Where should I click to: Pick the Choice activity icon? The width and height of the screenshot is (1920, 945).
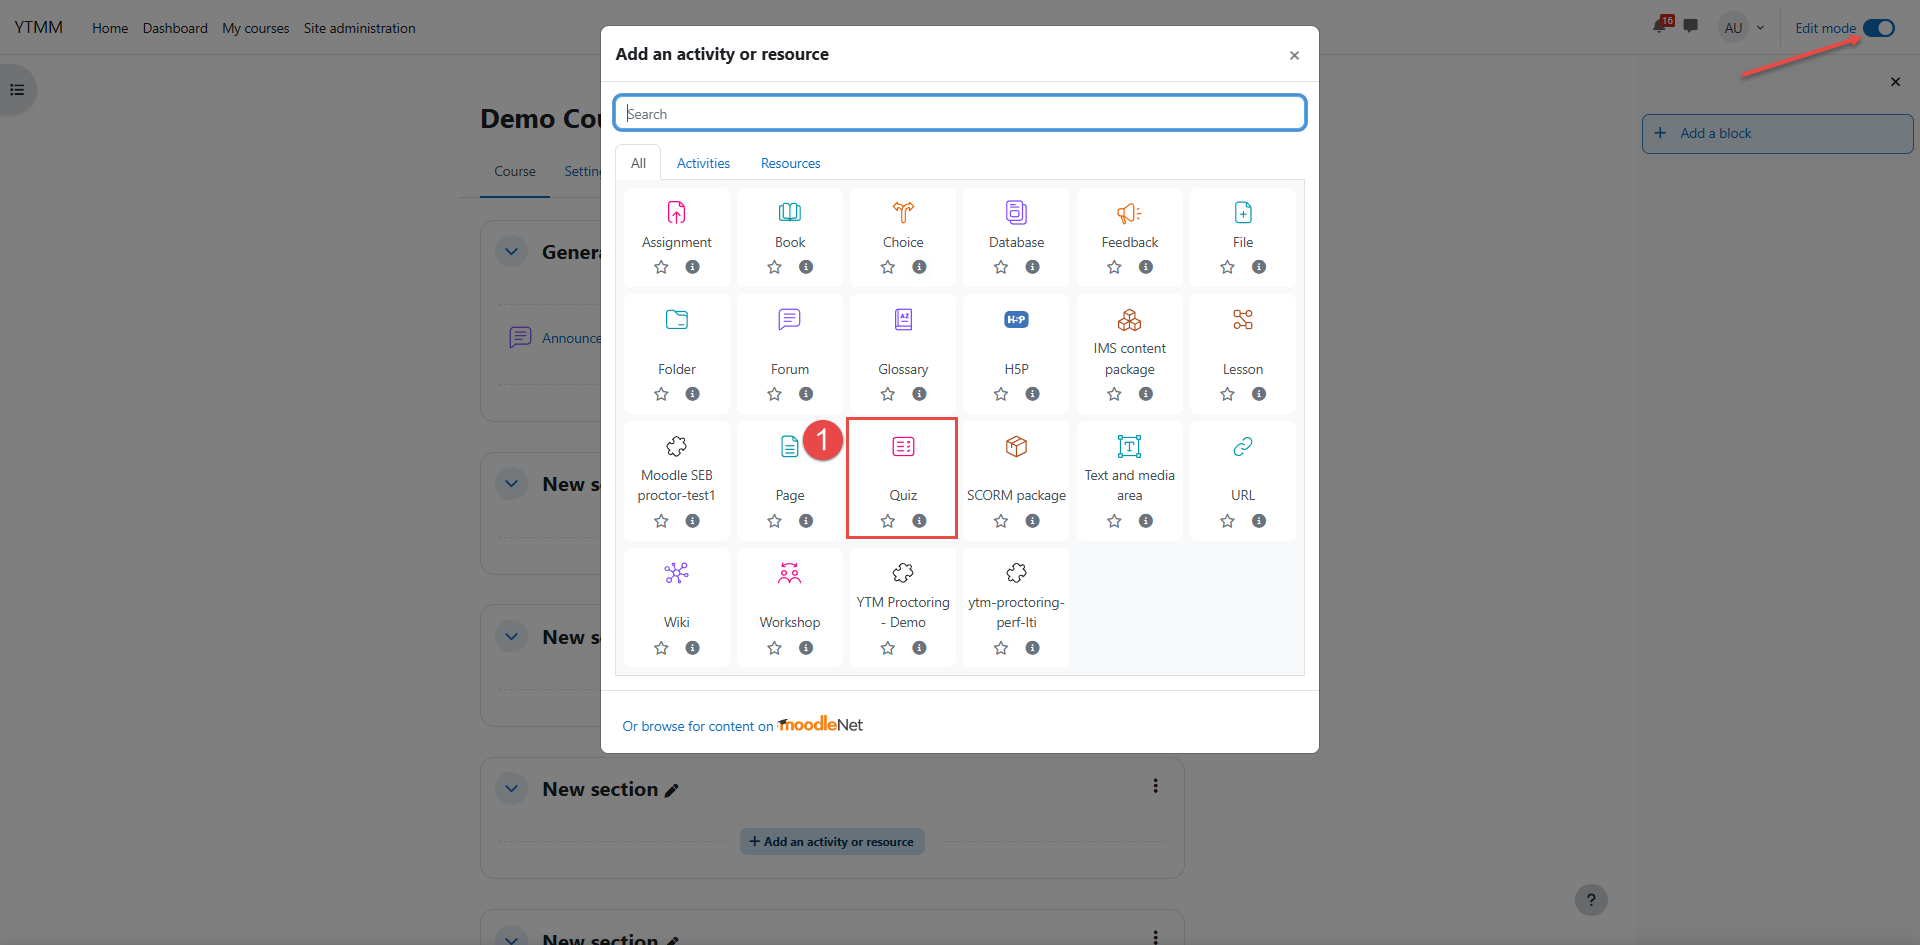click(903, 212)
